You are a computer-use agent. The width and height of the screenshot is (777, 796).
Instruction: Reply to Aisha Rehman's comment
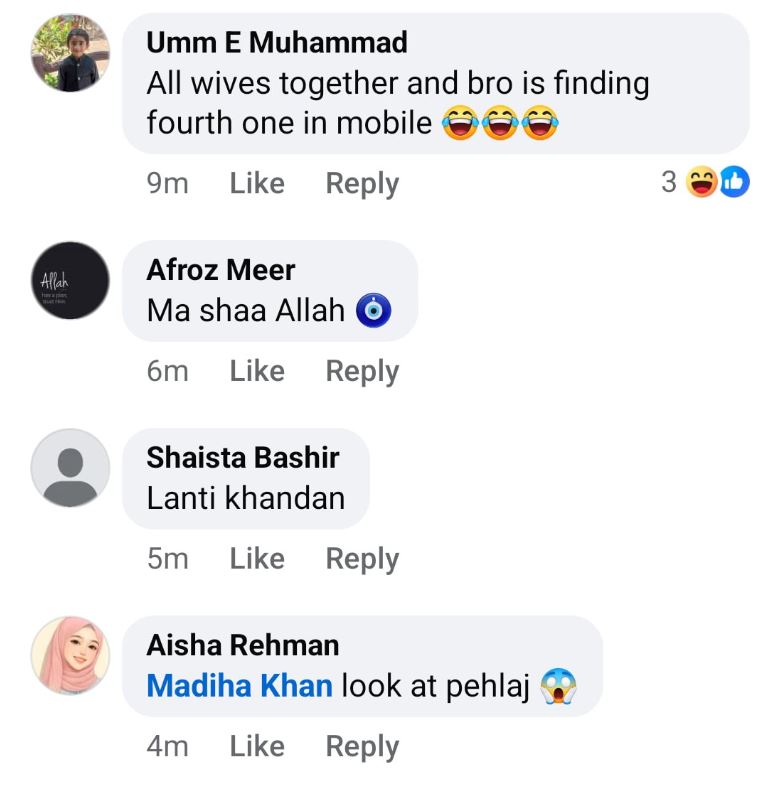coord(362,746)
